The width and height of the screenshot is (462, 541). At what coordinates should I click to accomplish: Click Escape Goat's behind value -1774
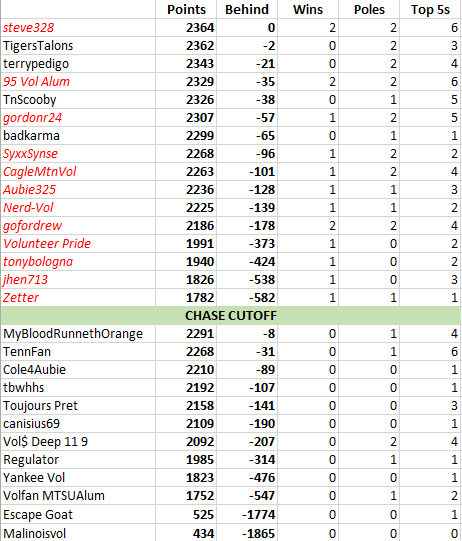tap(247, 514)
